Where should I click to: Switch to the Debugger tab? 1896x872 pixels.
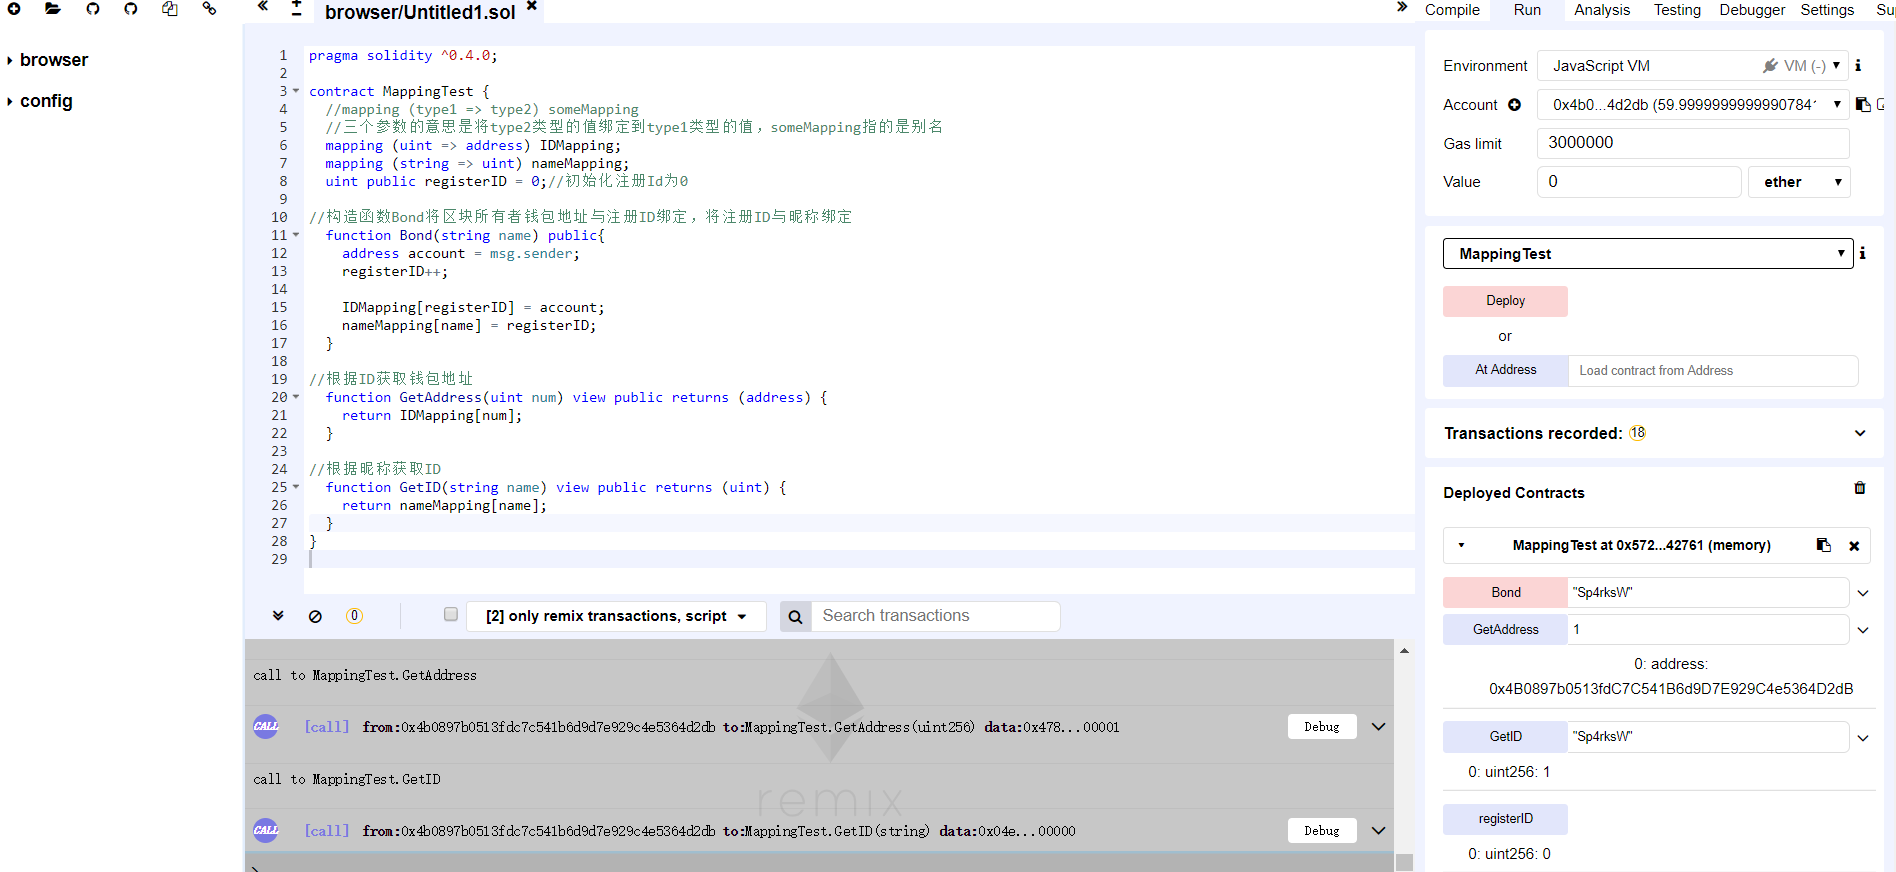click(1752, 10)
